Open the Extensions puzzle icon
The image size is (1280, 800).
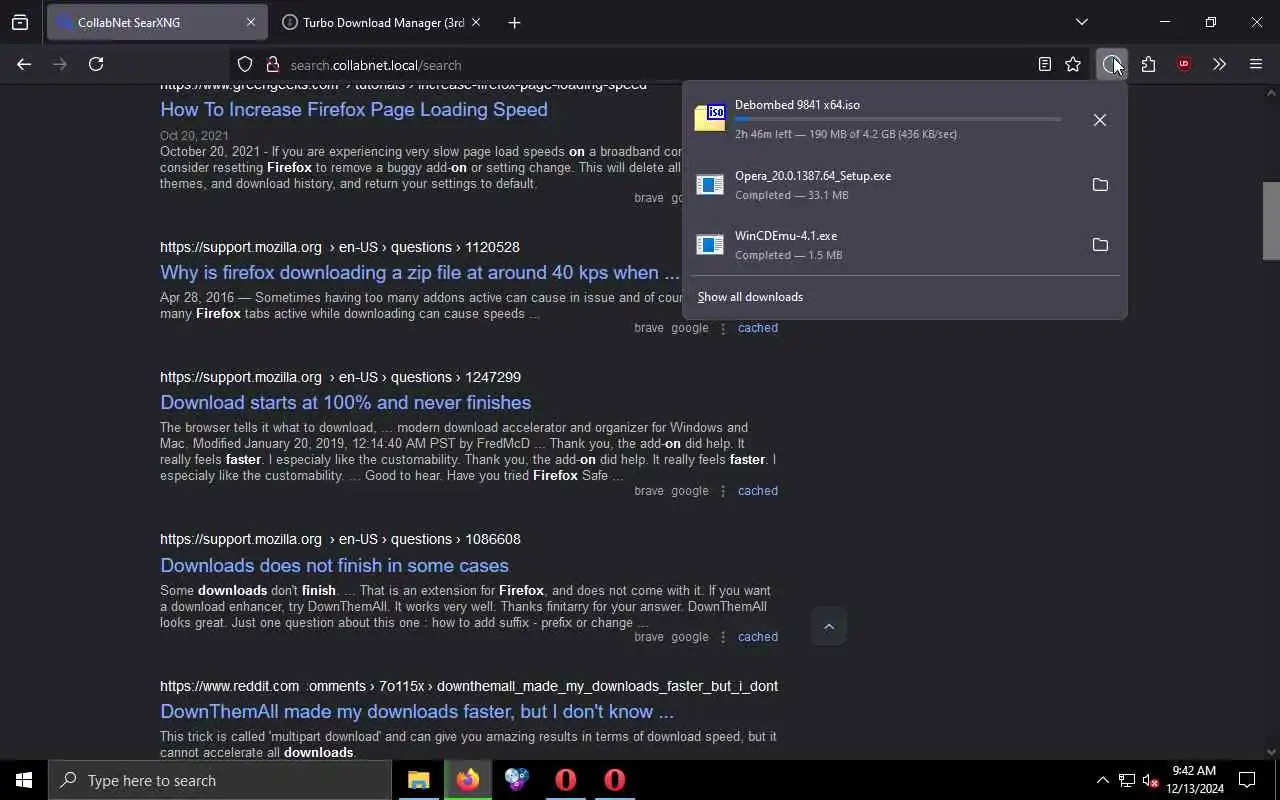point(1148,64)
